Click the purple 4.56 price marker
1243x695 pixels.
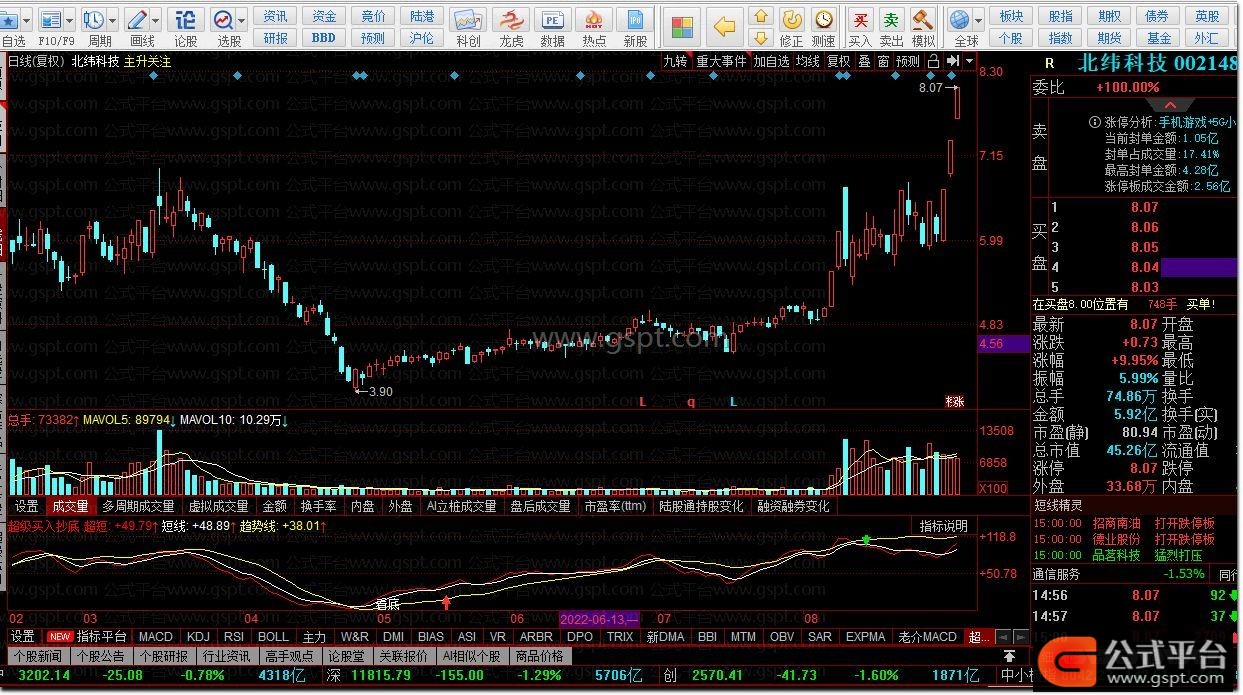tap(1004, 344)
